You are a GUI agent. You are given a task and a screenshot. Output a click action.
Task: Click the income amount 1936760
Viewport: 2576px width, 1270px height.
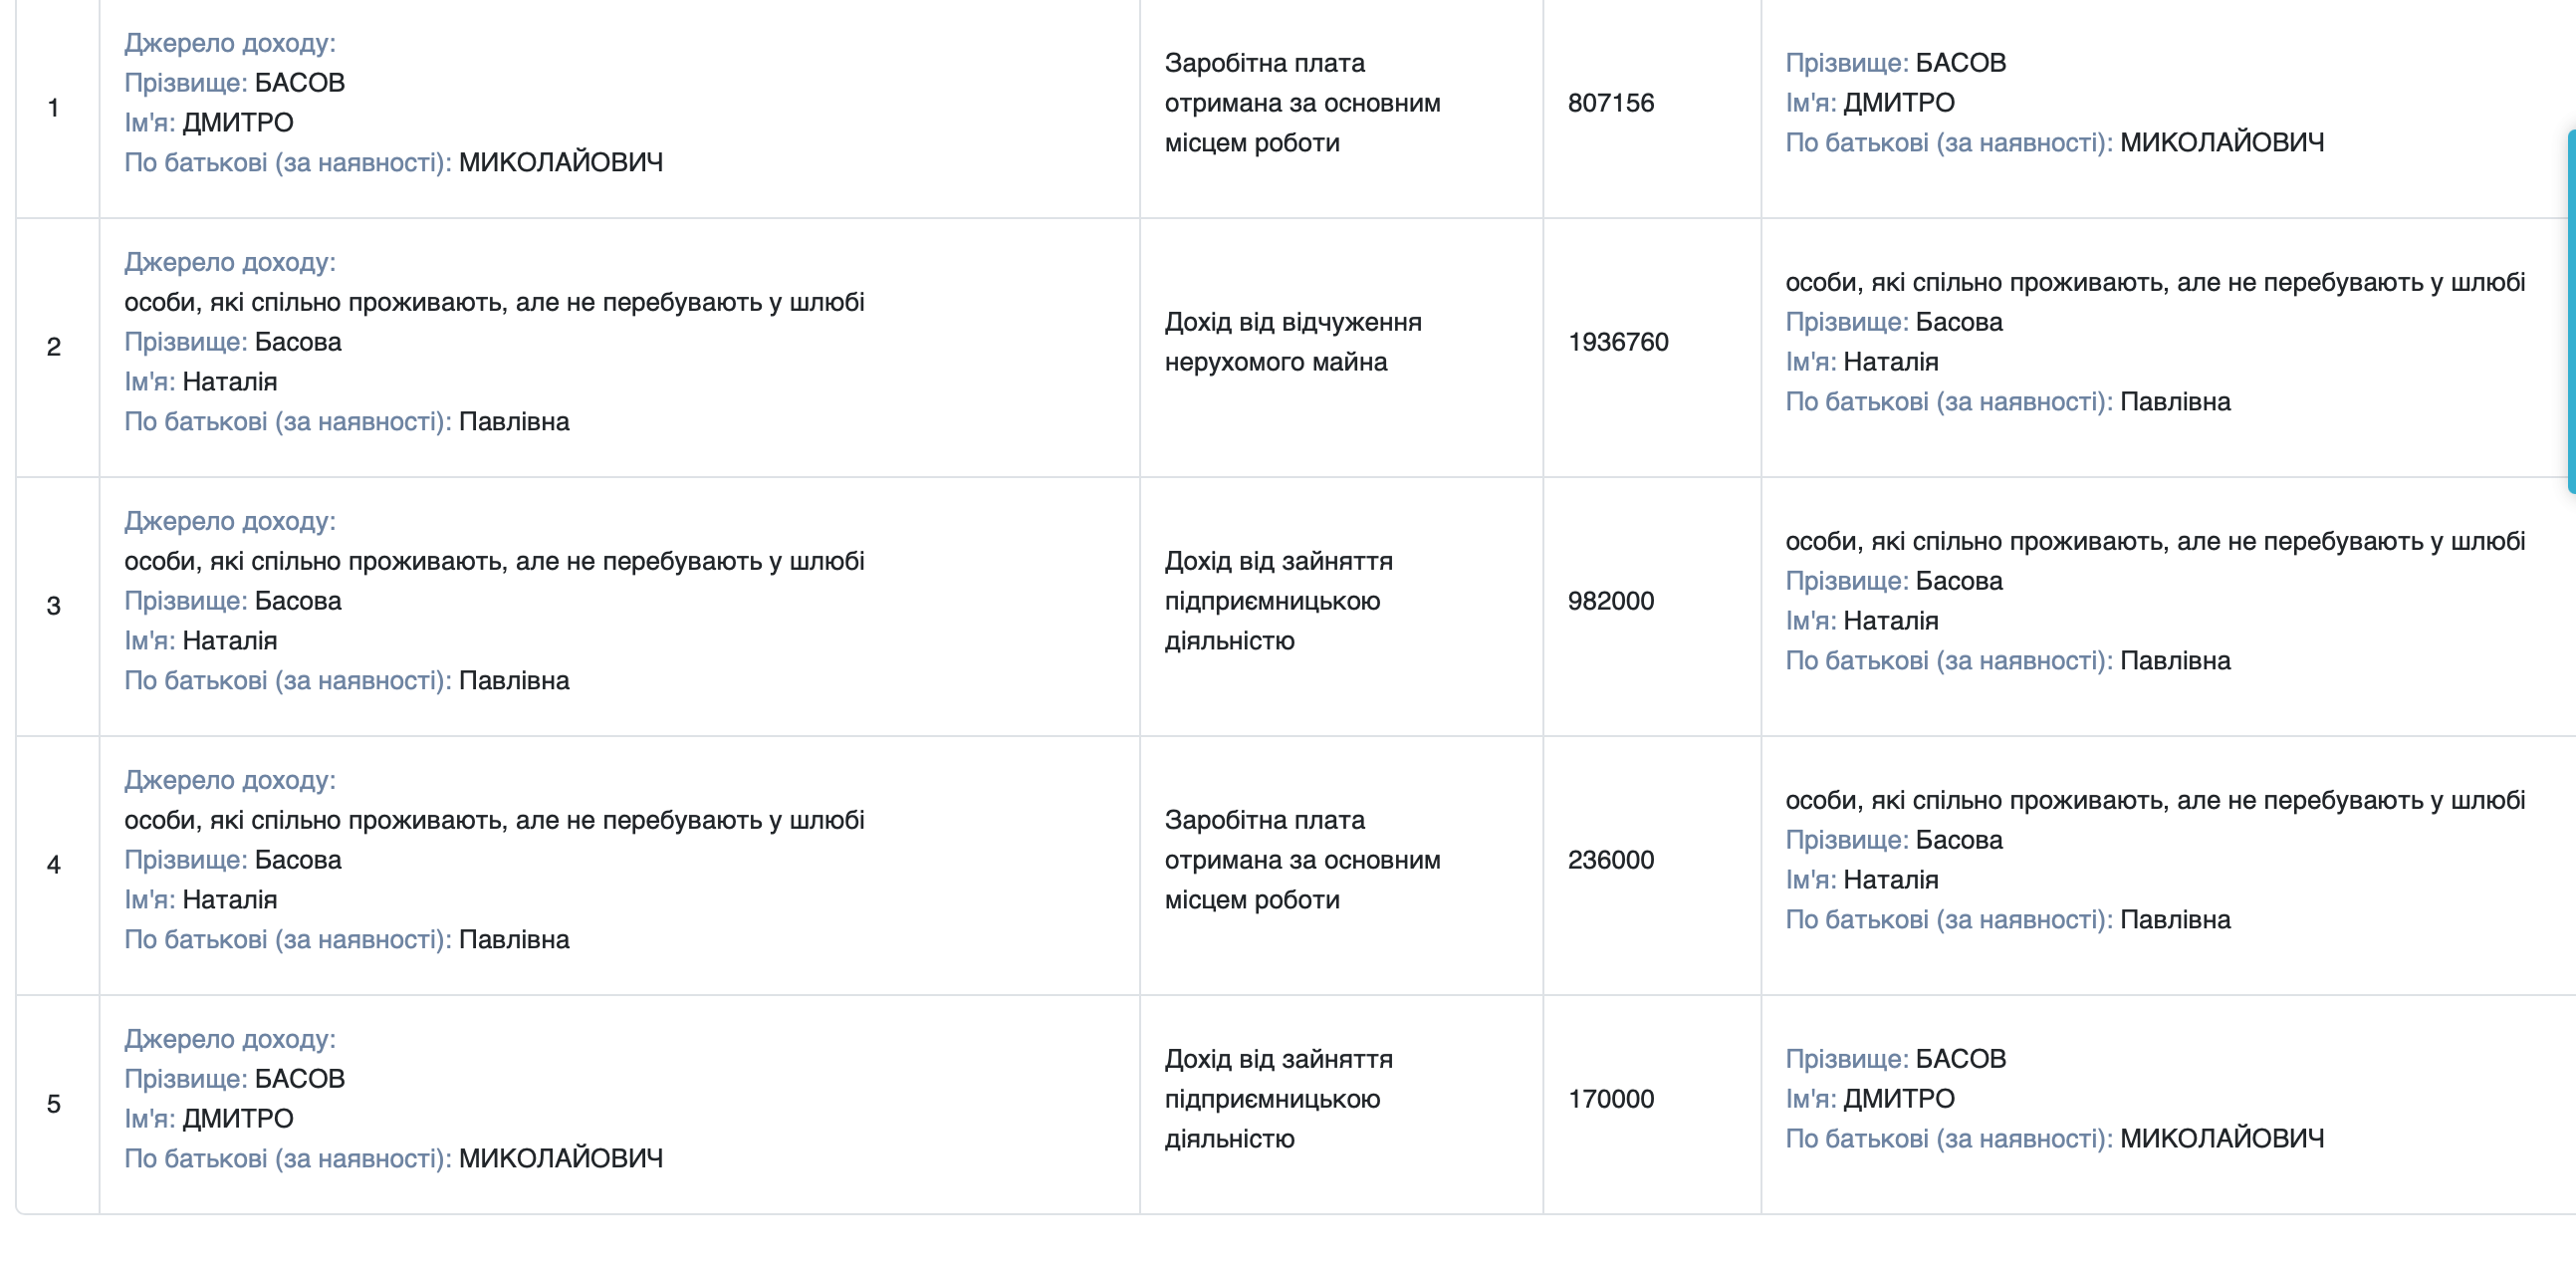(x=1617, y=342)
